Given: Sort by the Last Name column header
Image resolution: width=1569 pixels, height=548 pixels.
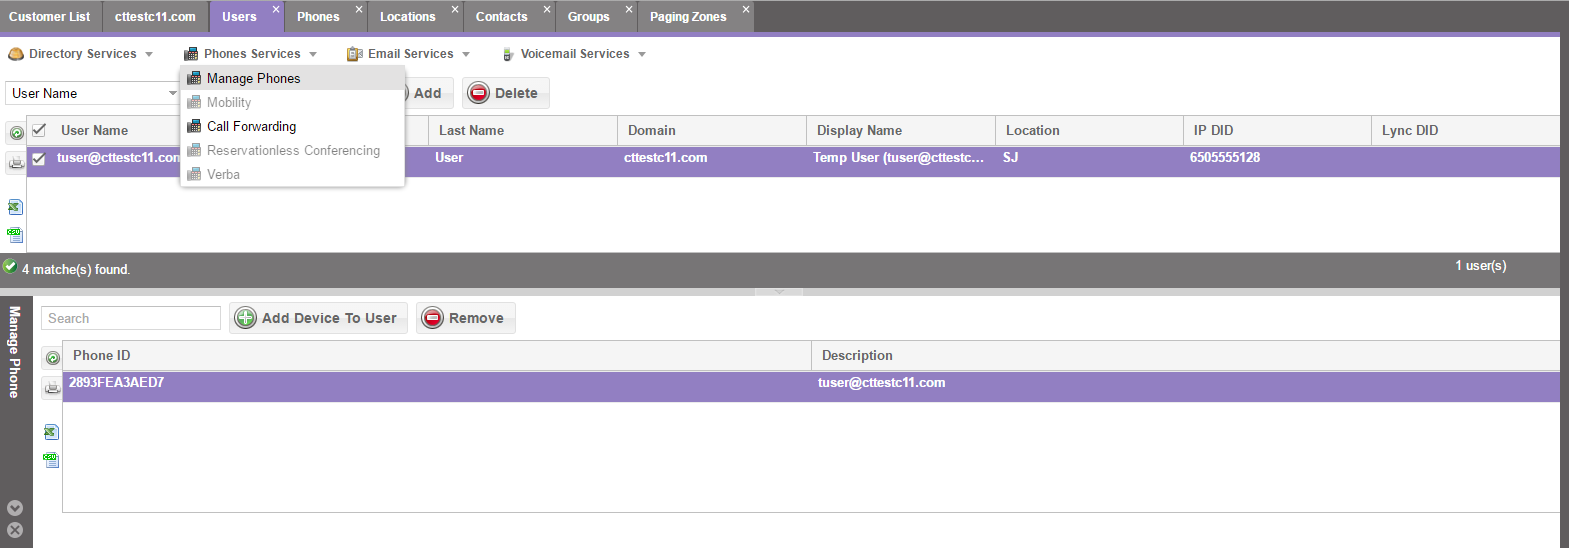Looking at the screenshot, I should (x=522, y=130).
